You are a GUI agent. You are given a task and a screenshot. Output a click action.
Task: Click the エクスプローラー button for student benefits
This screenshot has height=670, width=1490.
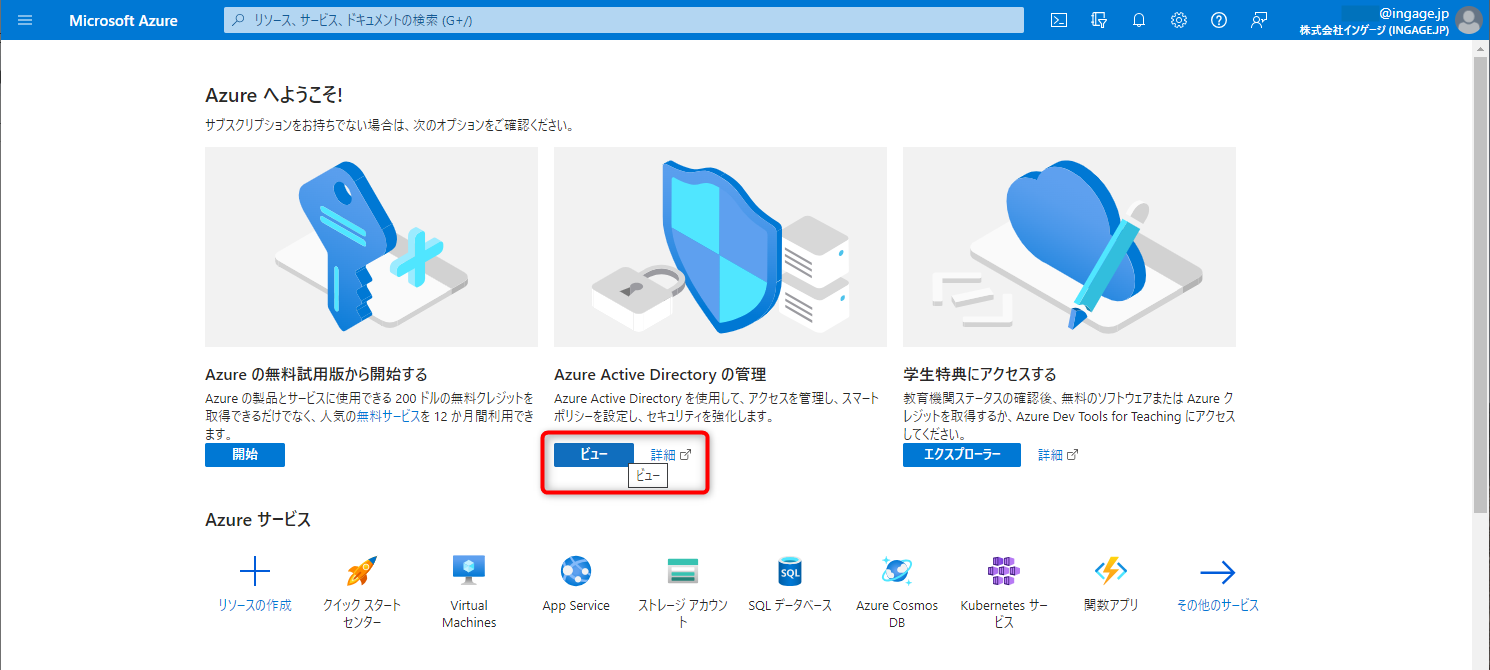[x=962, y=455]
